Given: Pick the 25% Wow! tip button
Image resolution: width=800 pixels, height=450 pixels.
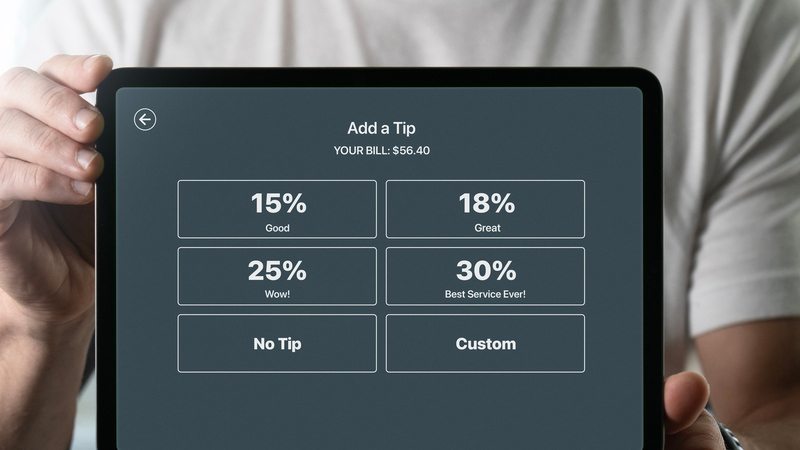Looking at the screenshot, I should pyautogui.click(x=277, y=276).
